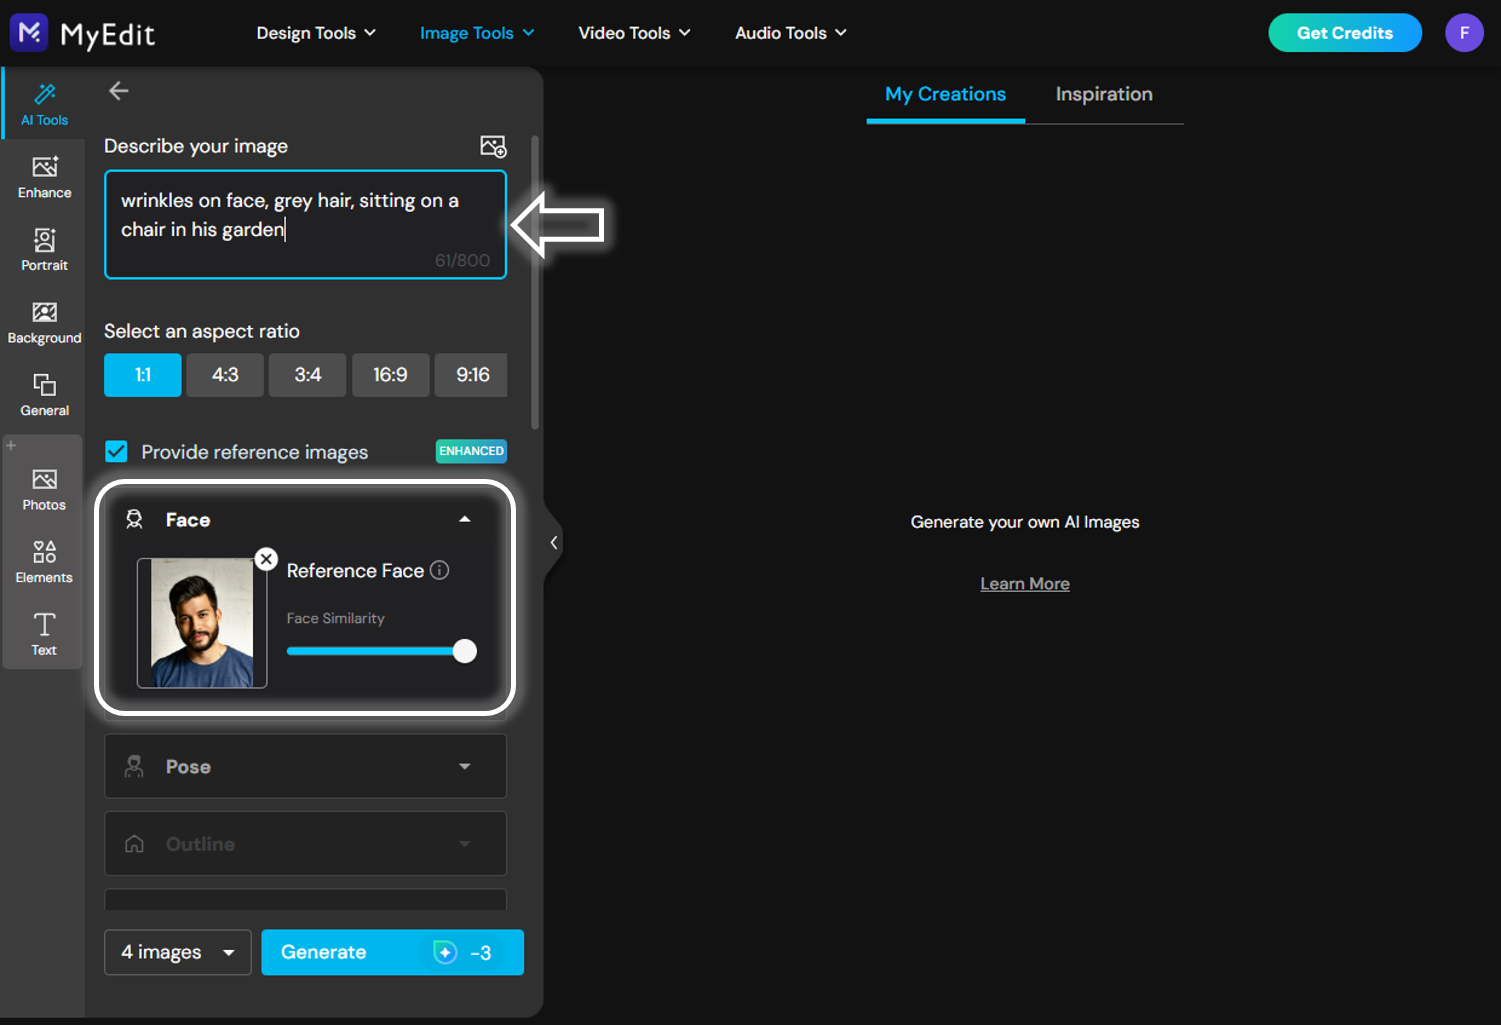Image resolution: width=1501 pixels, height=1025 pixels.
Task: Click the General tools sidebar icon
Action: pos(44,395)
